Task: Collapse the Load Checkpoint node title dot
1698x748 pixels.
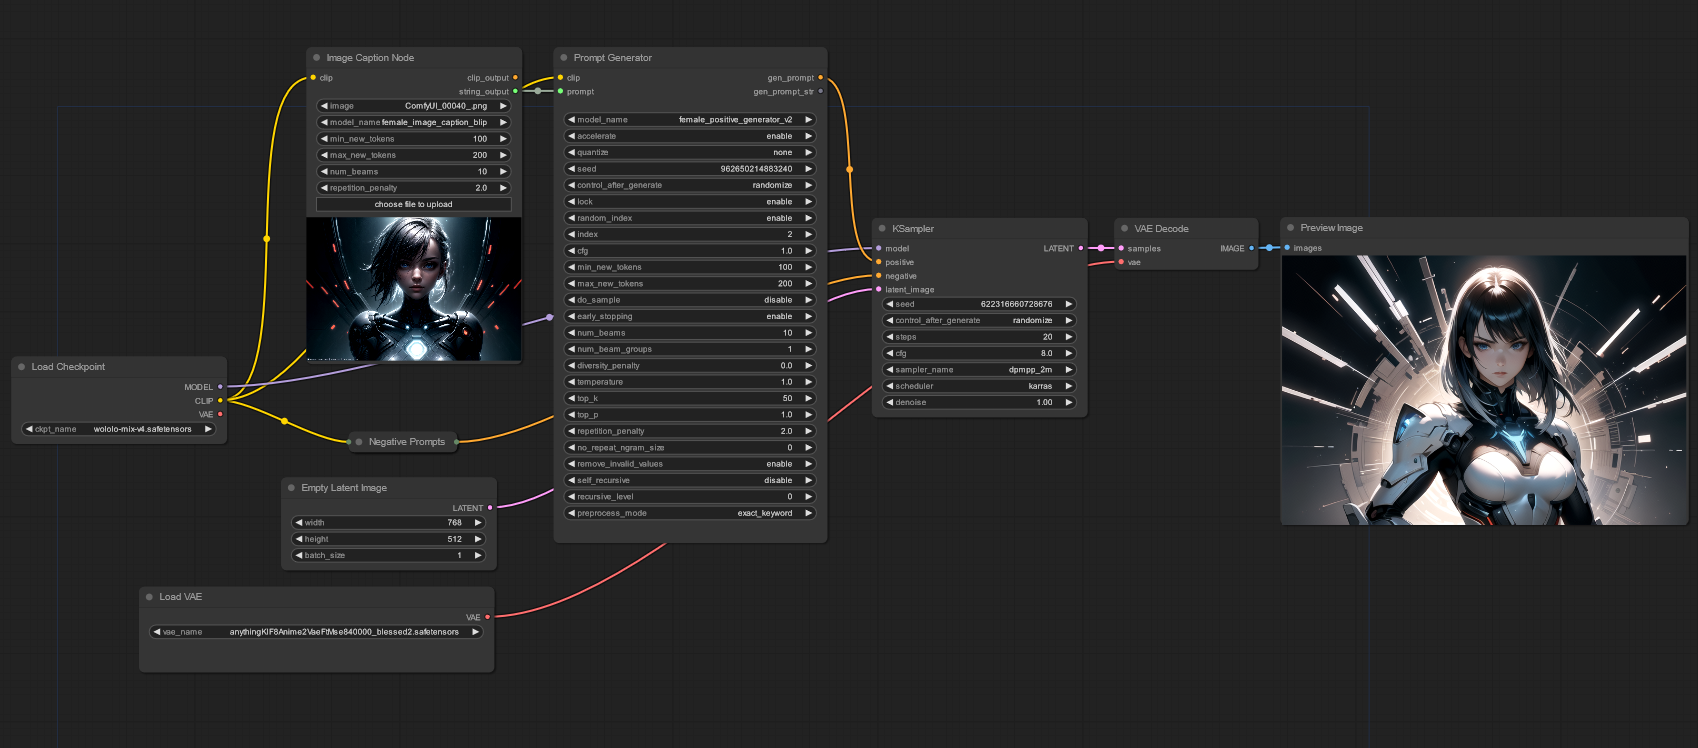Action: tap(22, 367)
